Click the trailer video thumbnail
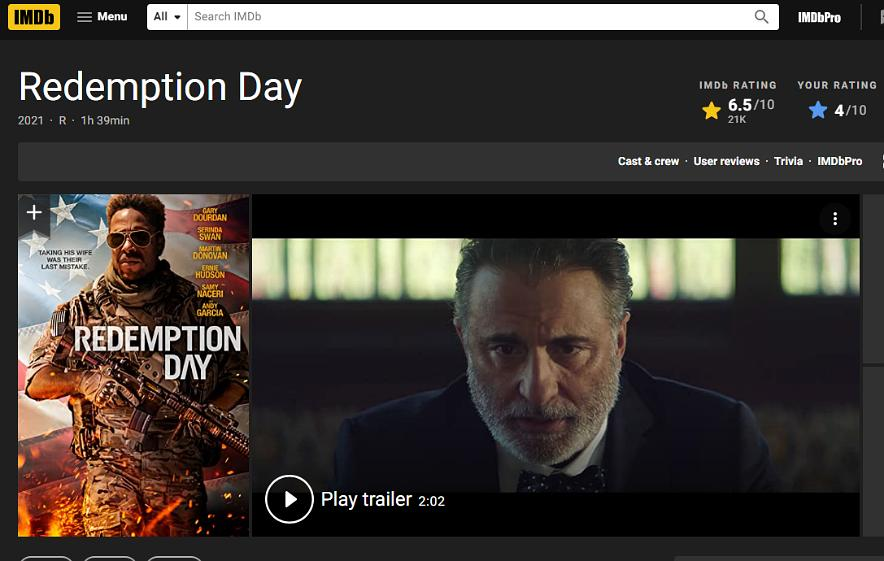 click(x=555, y=360)
